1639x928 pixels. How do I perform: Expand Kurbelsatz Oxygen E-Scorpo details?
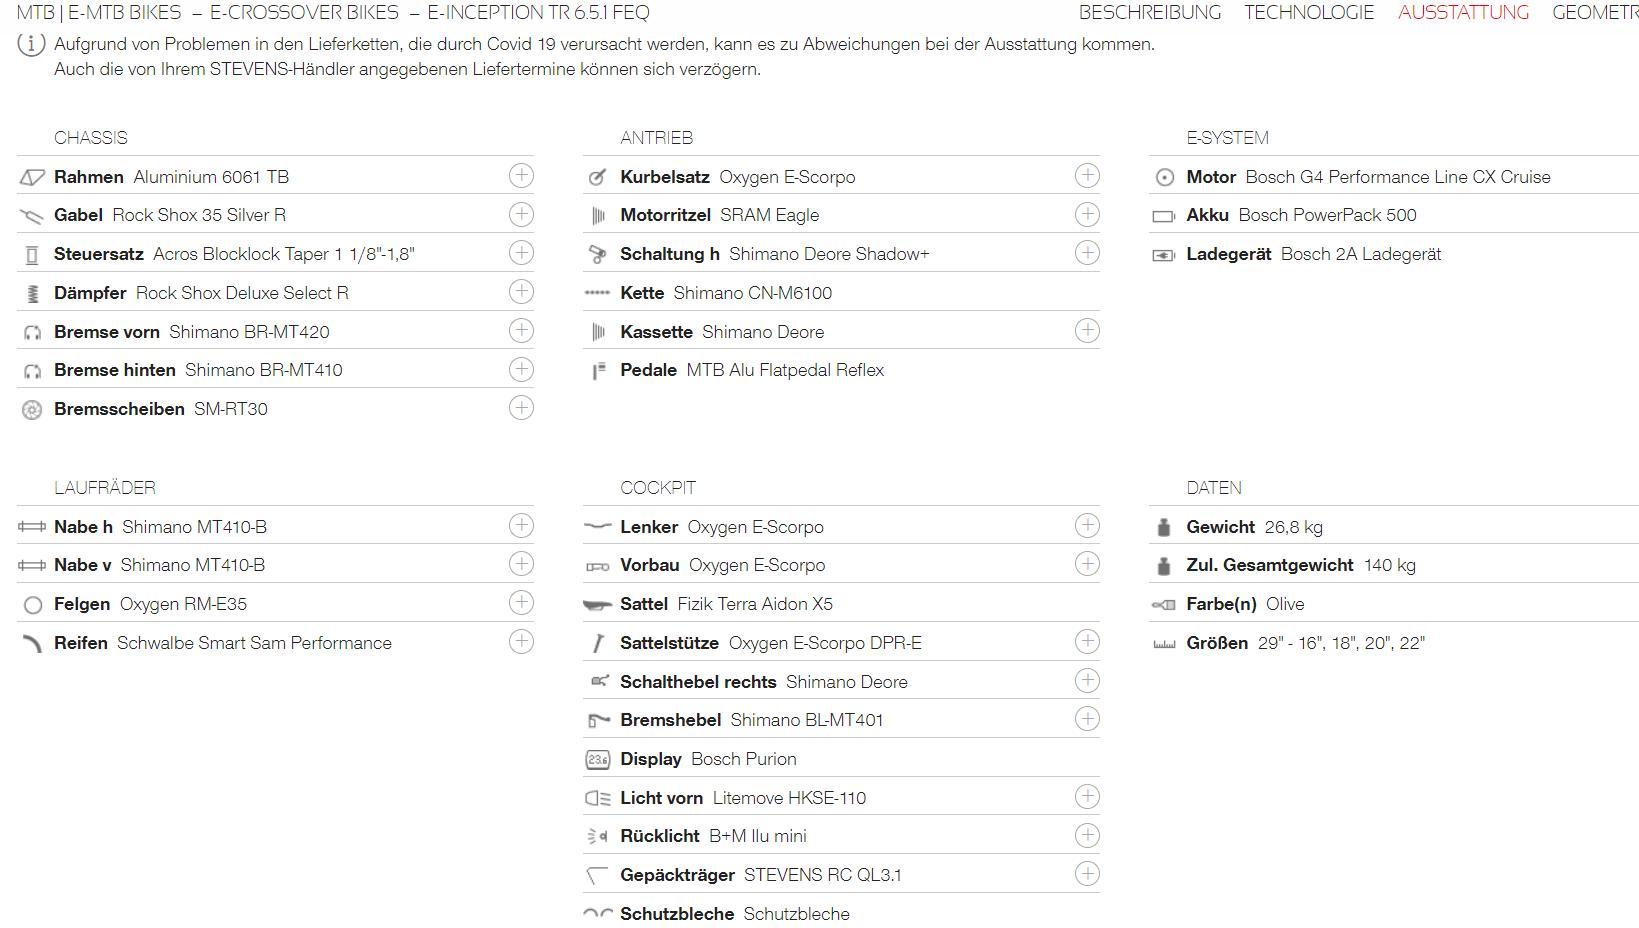1087,175
